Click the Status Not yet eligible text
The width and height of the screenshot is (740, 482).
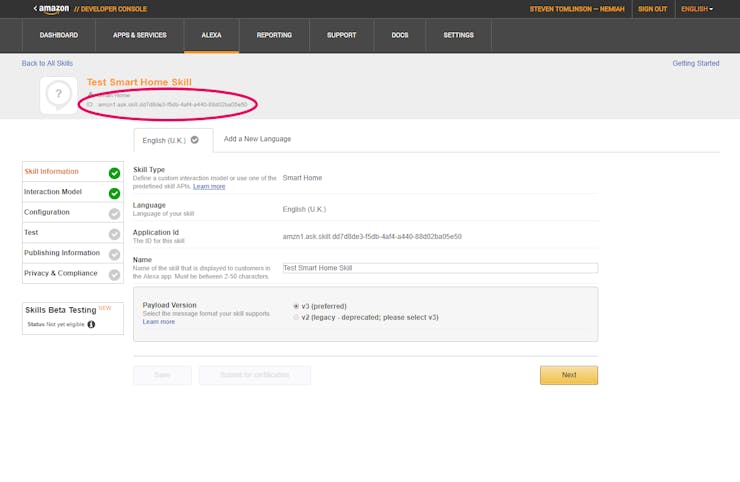56,324
